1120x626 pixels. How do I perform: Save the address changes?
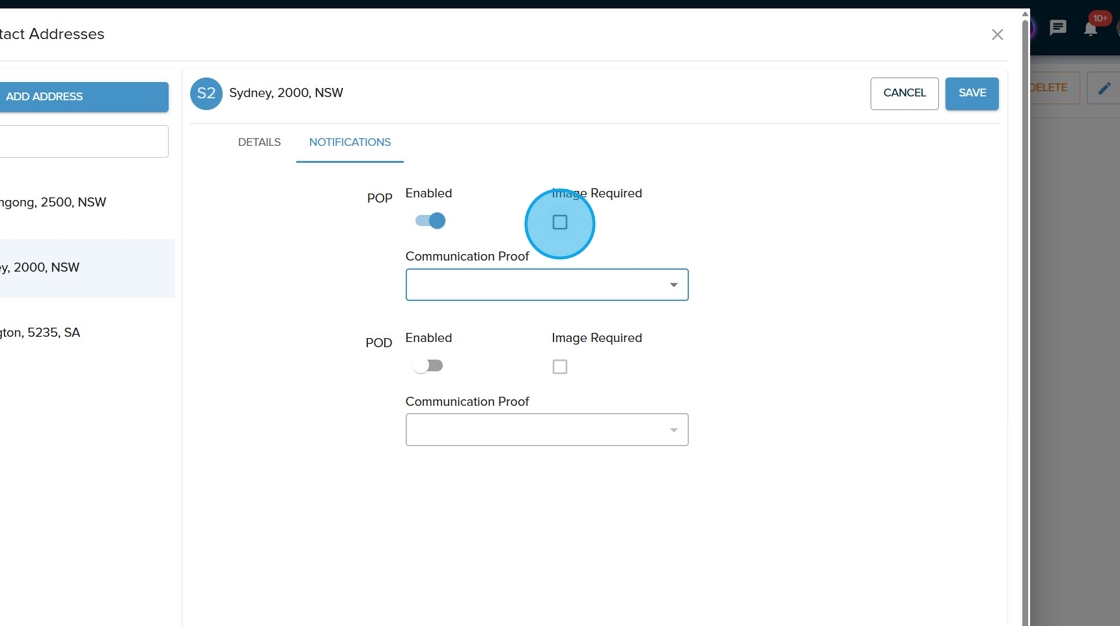click(x=972, y=93)
